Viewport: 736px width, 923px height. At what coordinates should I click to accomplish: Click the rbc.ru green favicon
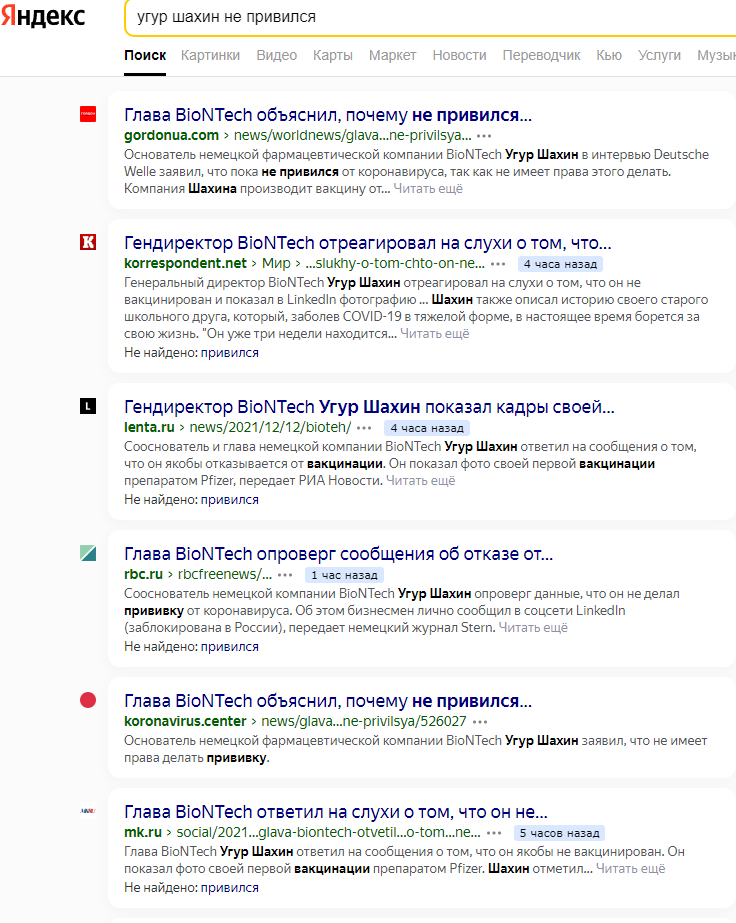[x=88, y=553]
